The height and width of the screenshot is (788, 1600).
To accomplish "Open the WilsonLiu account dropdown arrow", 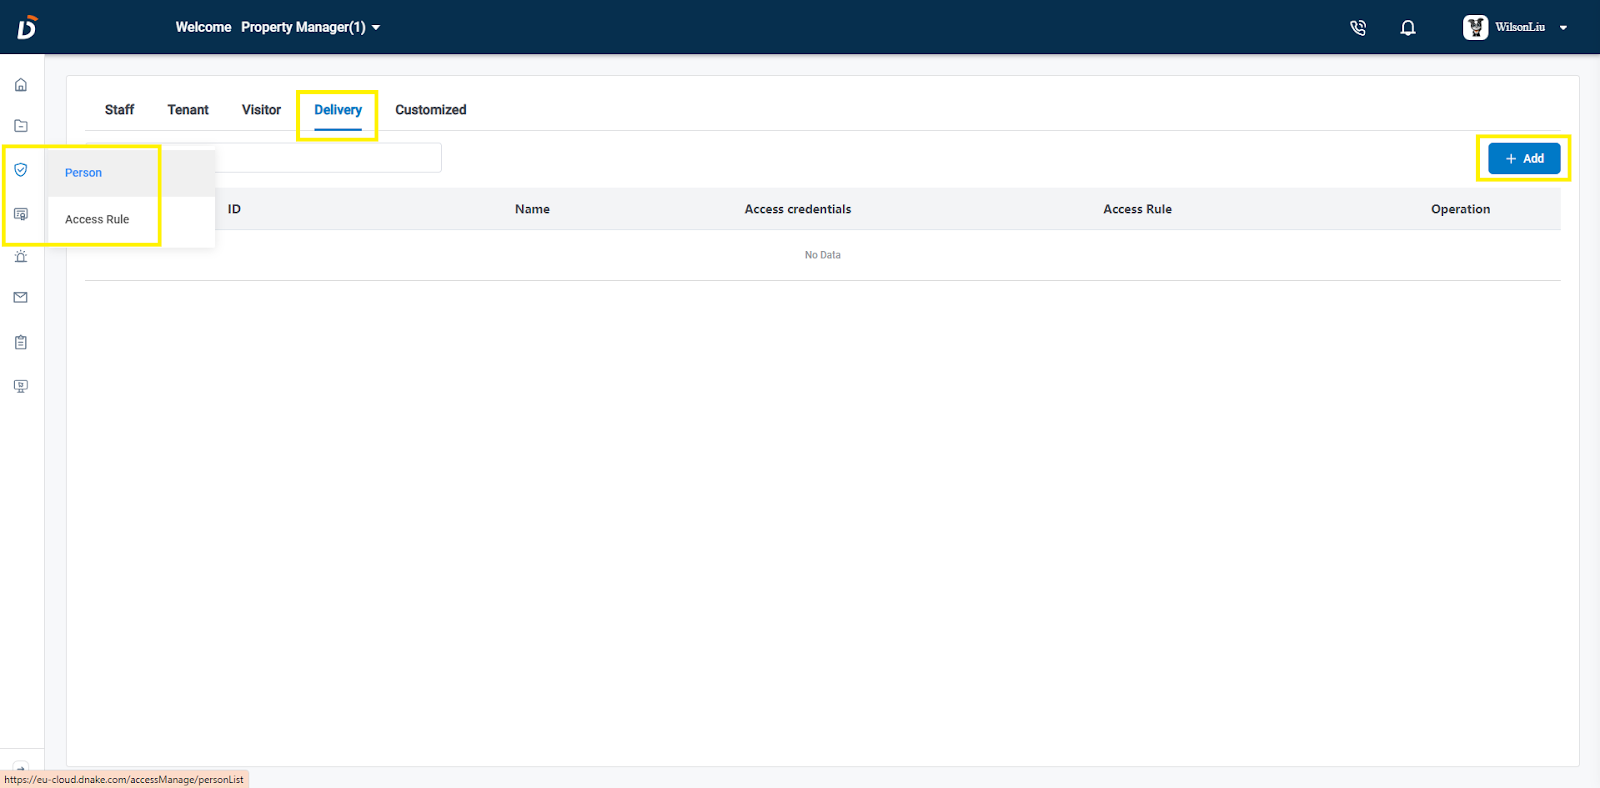I will [x=1563, y=28].
